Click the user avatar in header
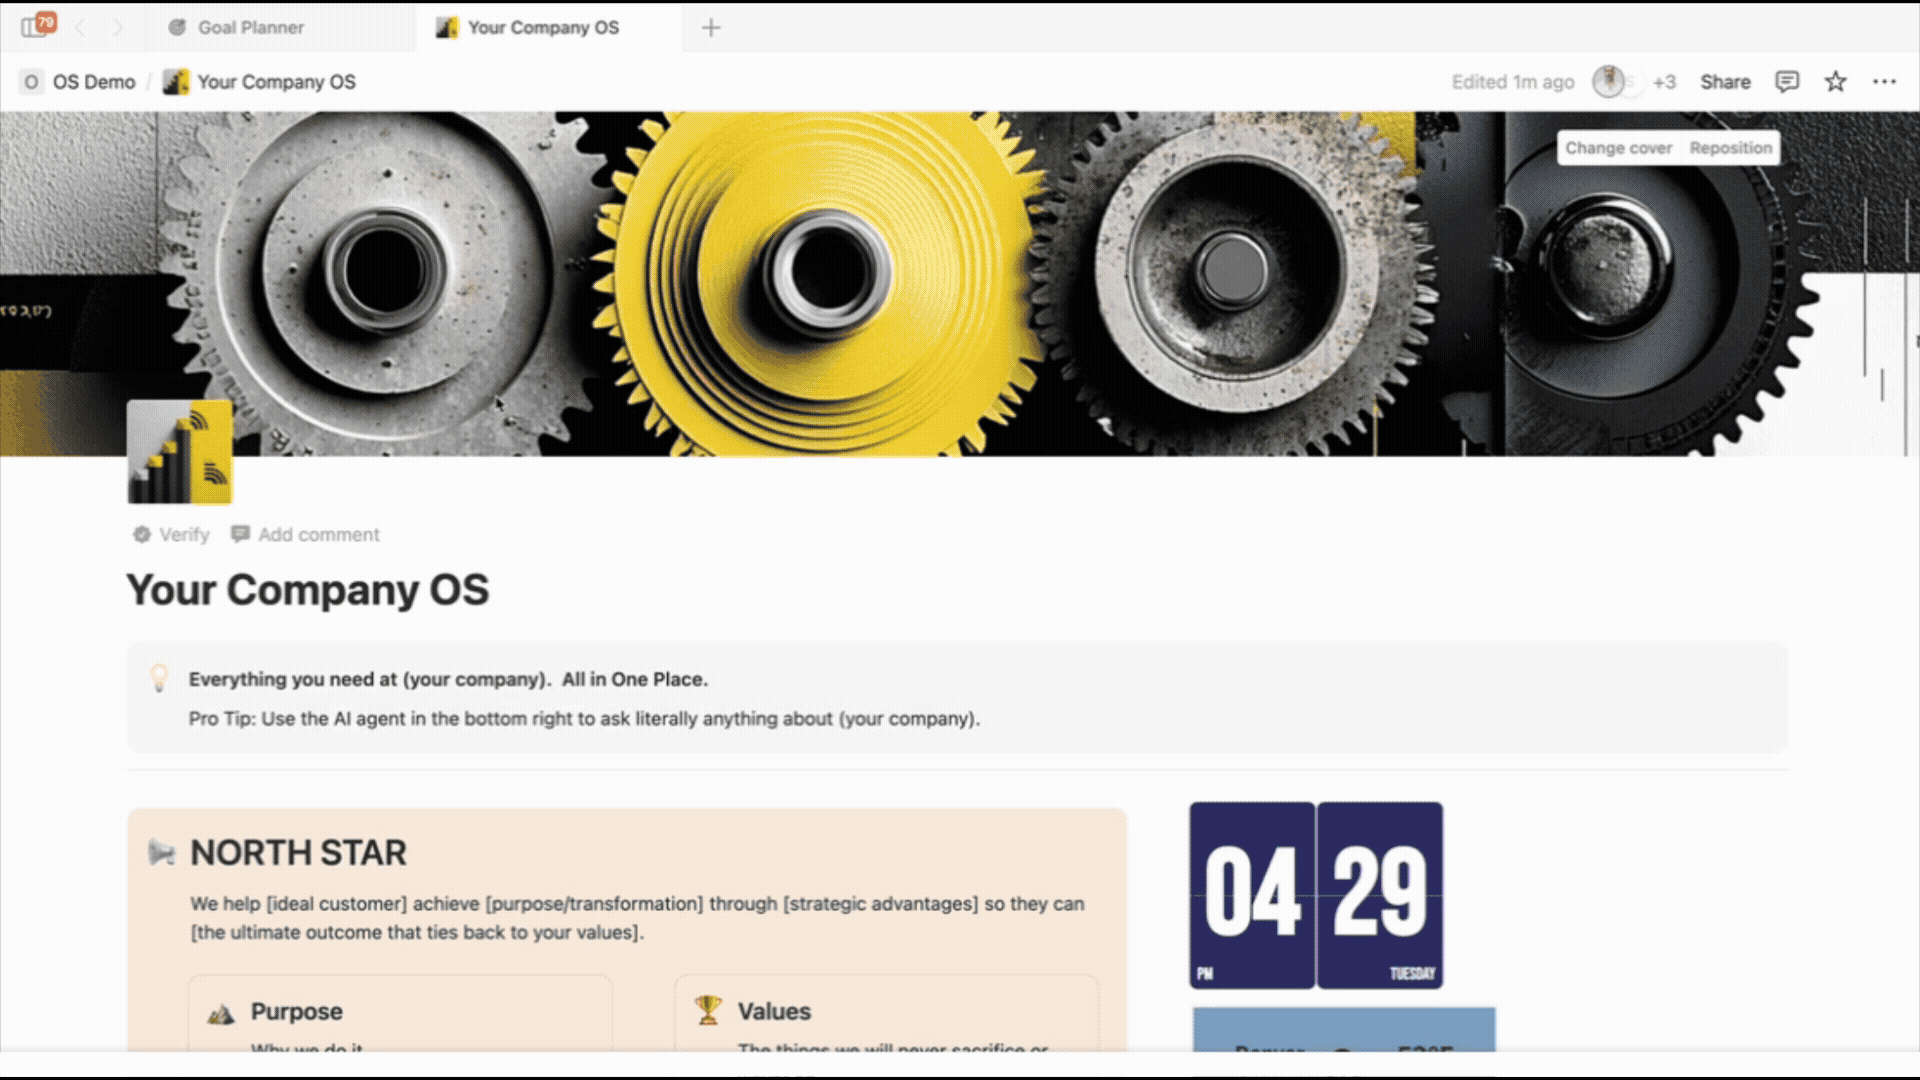Image resolution: width=1920 pixels, height=1080 pixels. click(x=1608, y=82)
